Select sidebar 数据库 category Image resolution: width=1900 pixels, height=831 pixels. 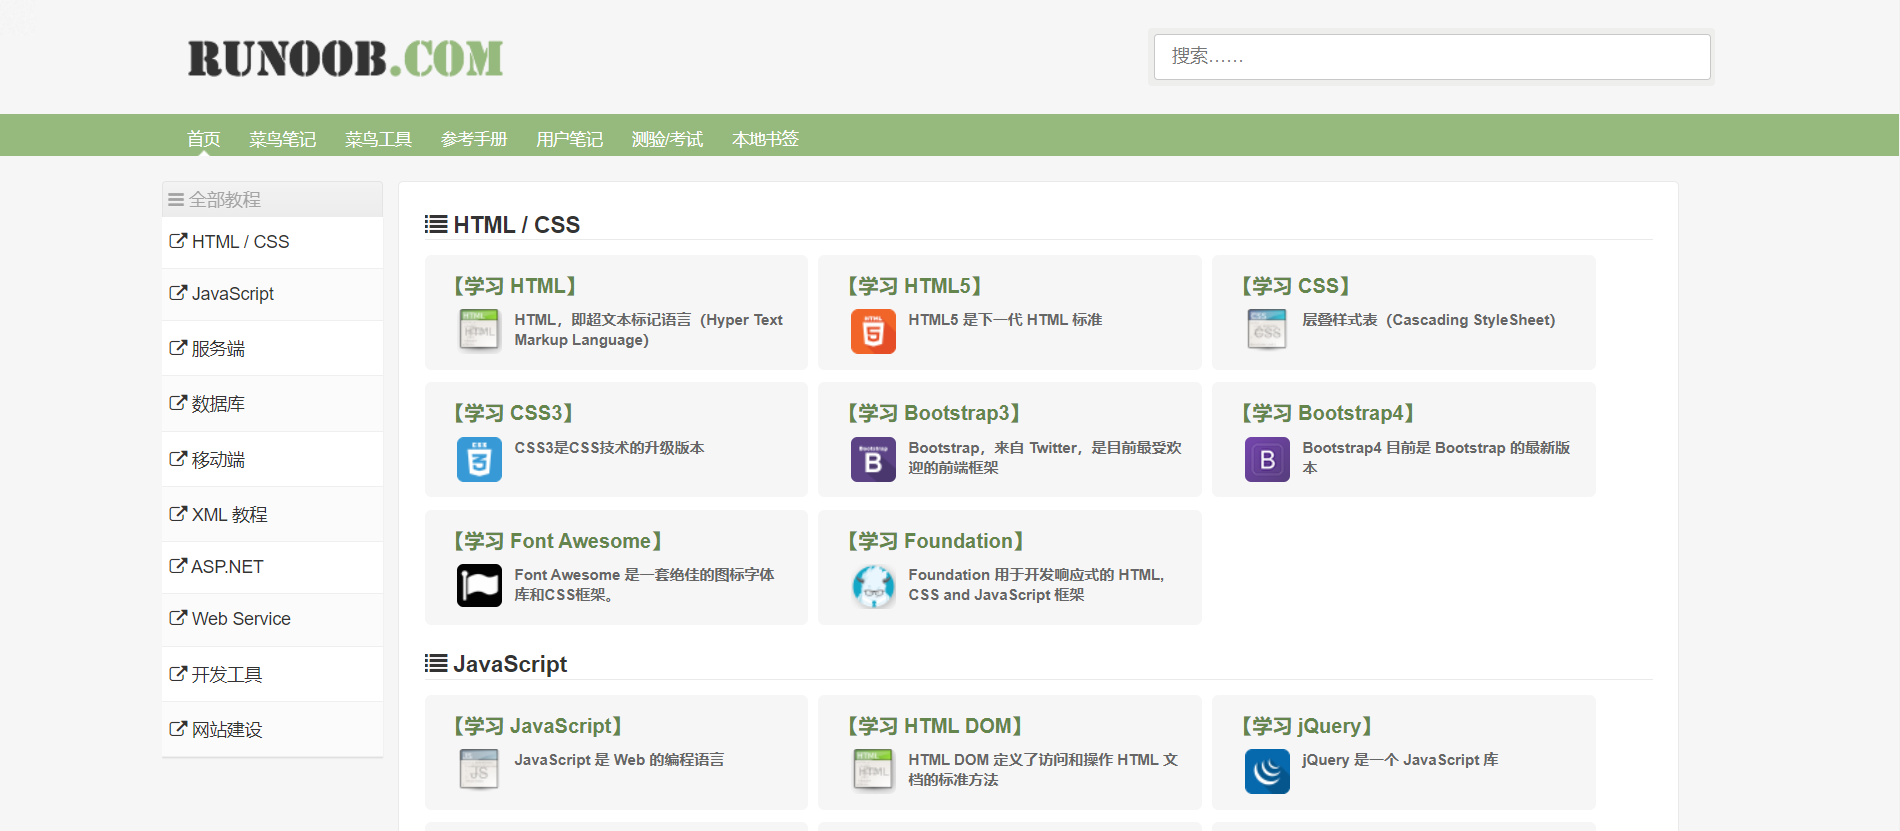tap(272, 404)
